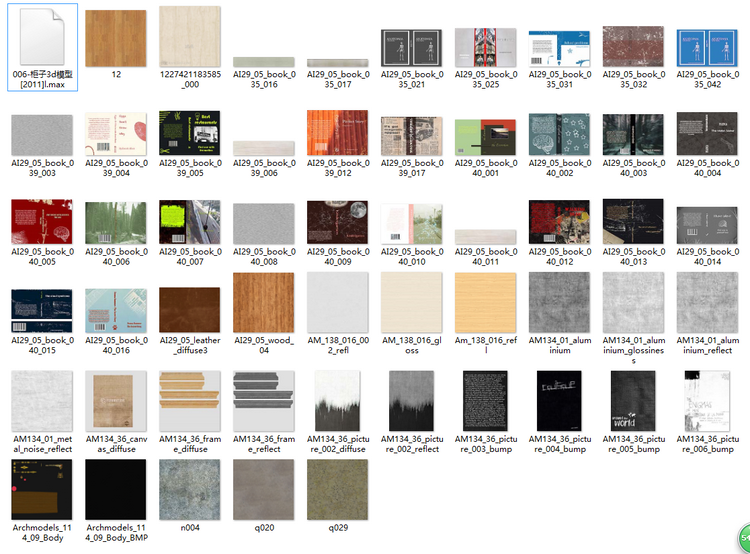Select grayscale AI29_05_book_040_014 cover
The image size is (750, 554).
(x=707, y=225)
